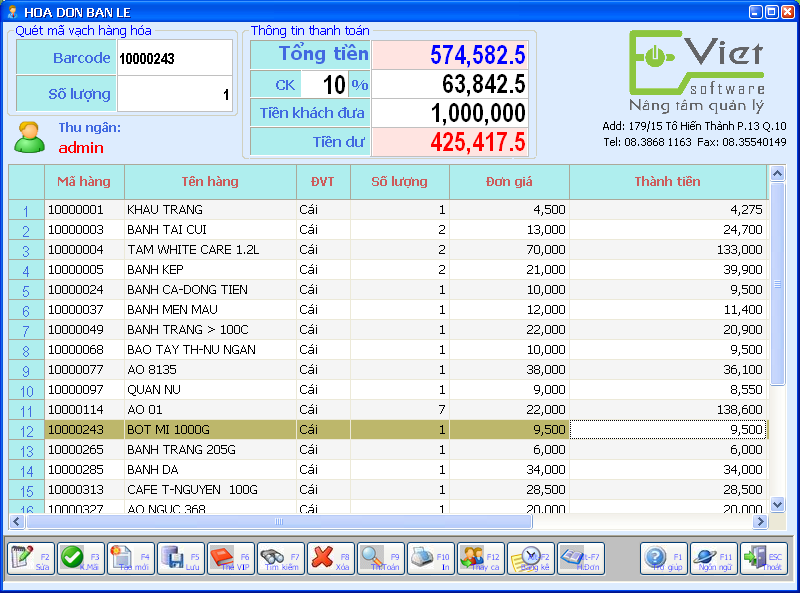This screenshot has height=593, width=800.
Task: Sort by the Tên hàng column header
Action: click(x=210, y=182)
